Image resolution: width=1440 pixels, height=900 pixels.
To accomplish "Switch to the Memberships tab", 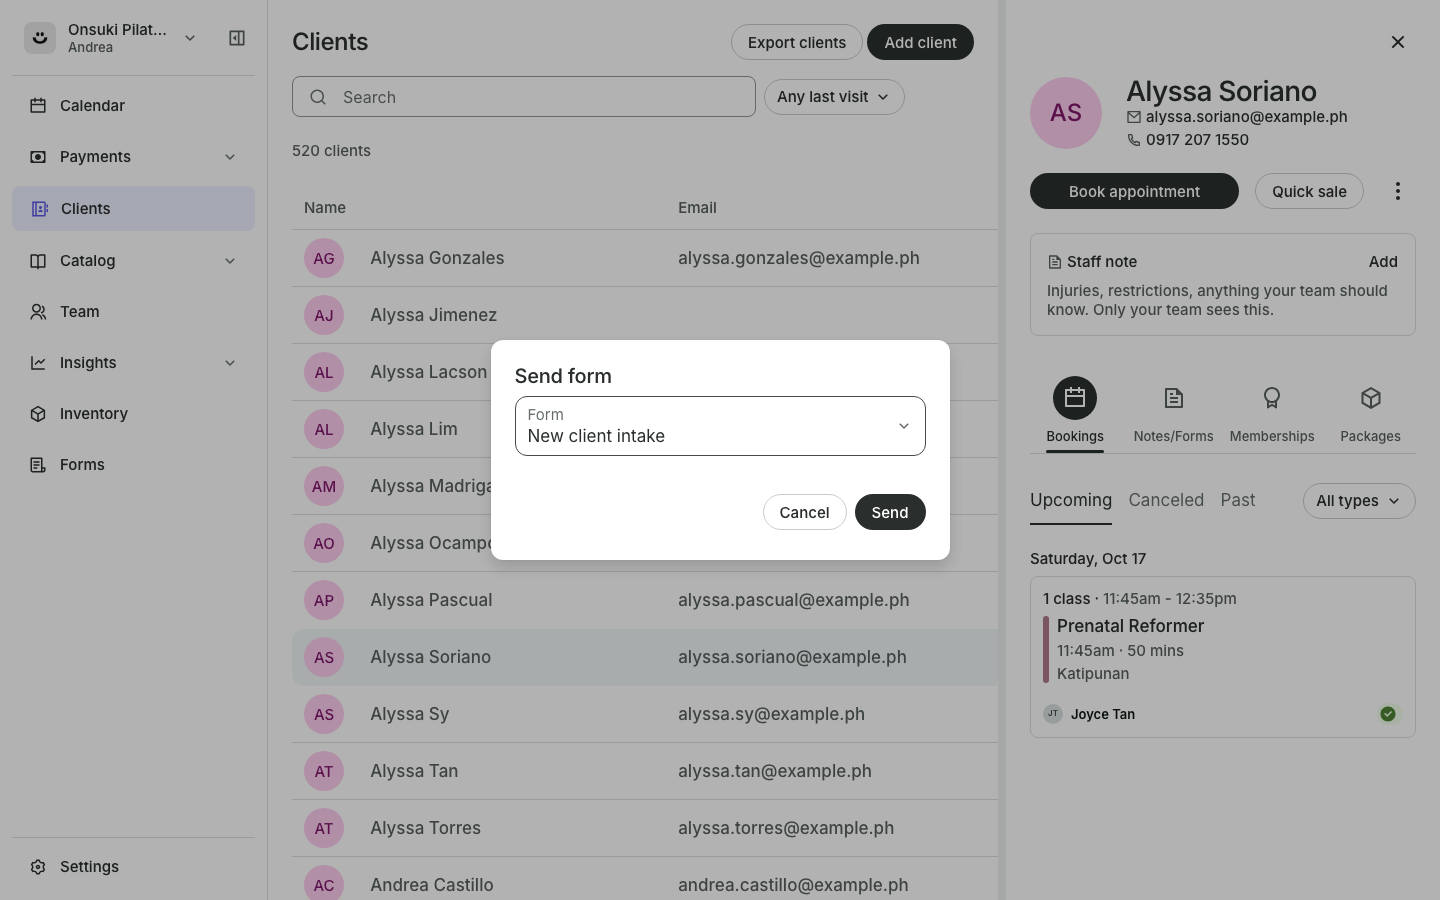I will [x=1272, y=412].
